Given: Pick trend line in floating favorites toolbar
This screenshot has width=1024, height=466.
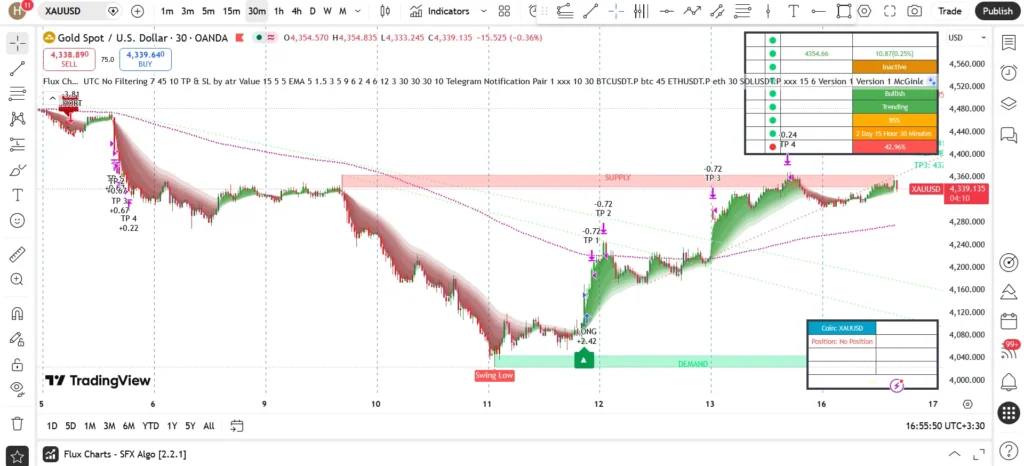Looking at the screenshot, I should [x=590, y=11].
